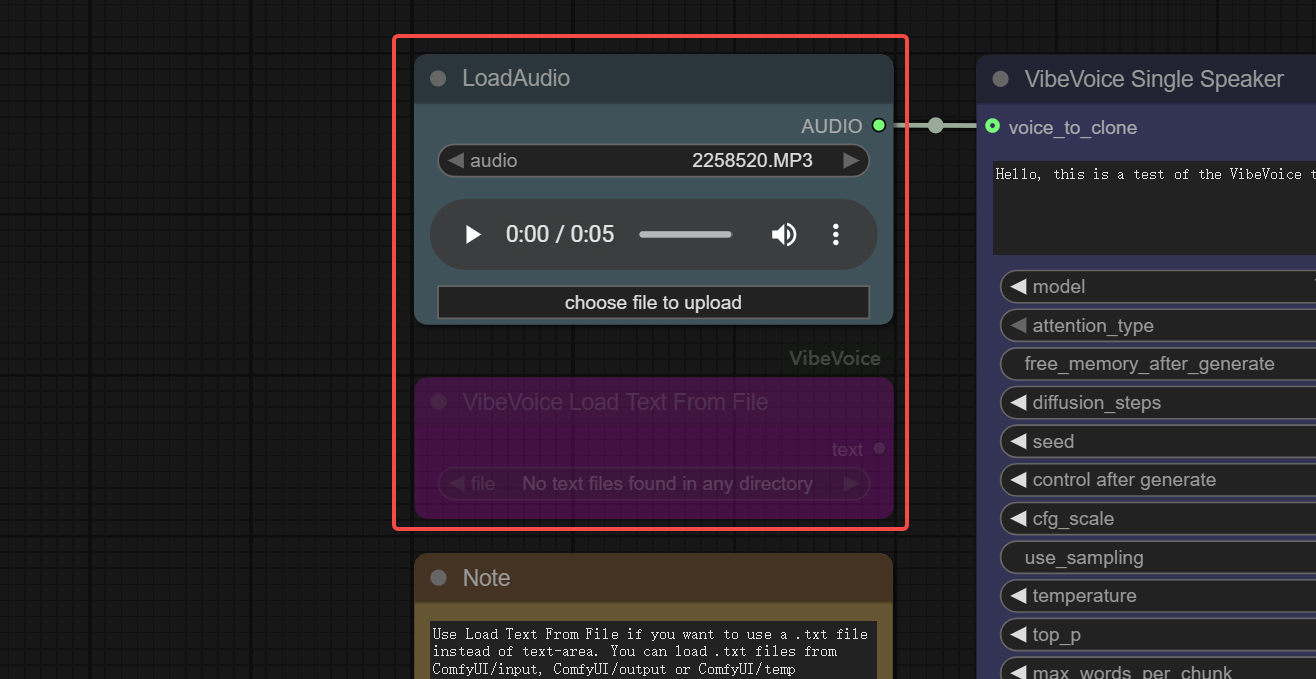Screen dimensions: 1316x679
Task: Click the 0:00 / 0:05 time display
Action: (560, 234)
